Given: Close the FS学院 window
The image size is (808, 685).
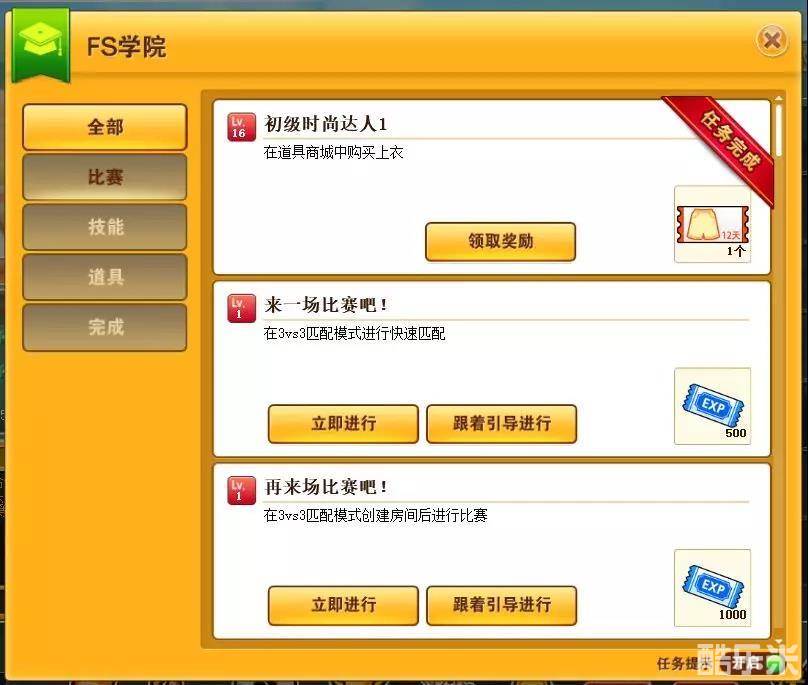Looking at the screenshot, I should click(771, 40).
